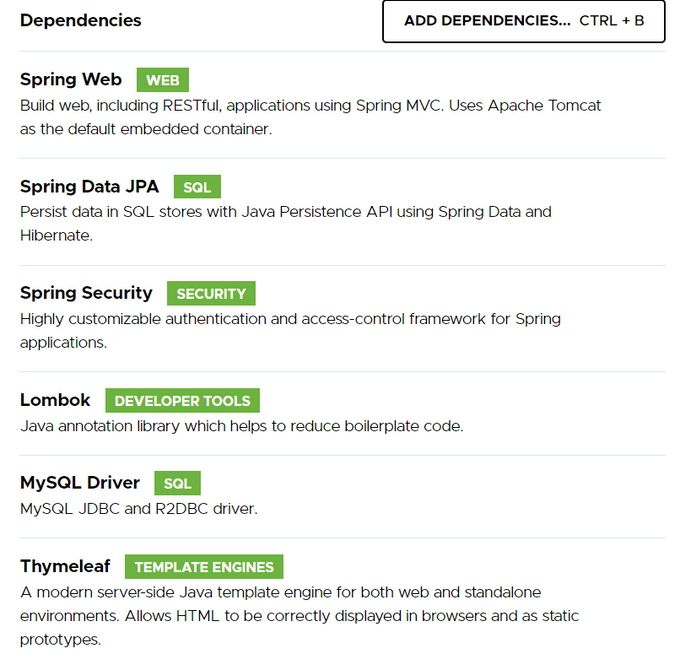This screenshot has width=680, height=660.
Task: Click the Spring Web description text
Action: point(311,117)
